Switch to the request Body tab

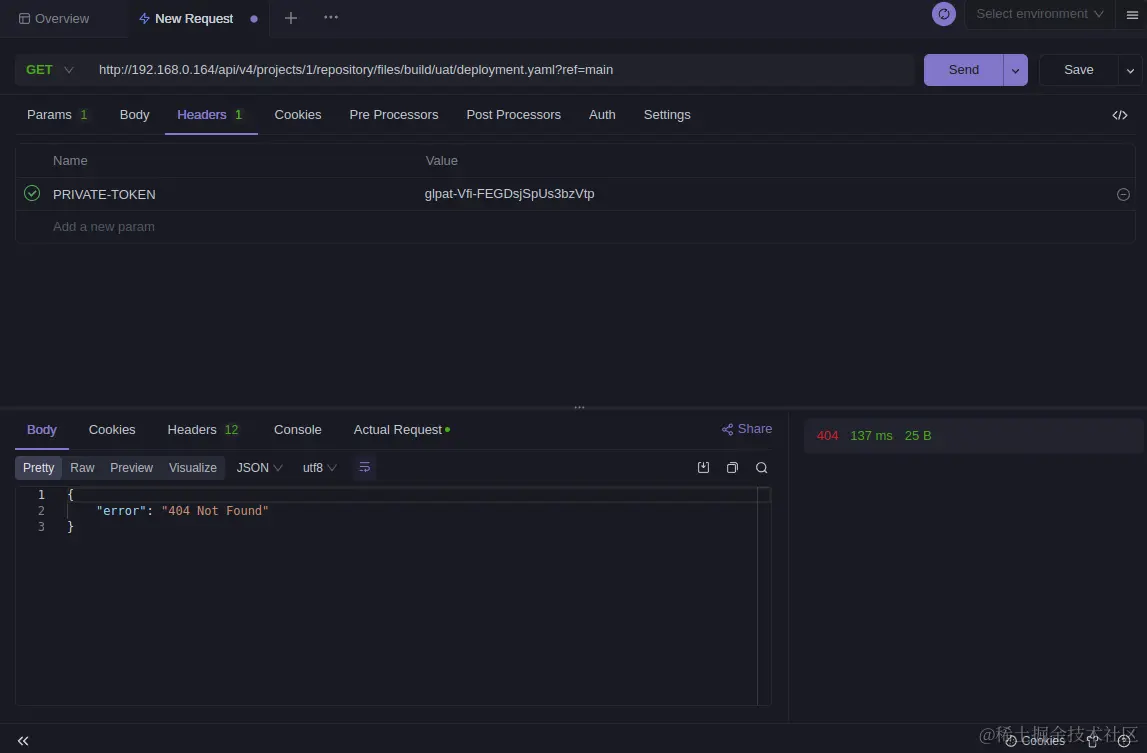click(135, 115)
